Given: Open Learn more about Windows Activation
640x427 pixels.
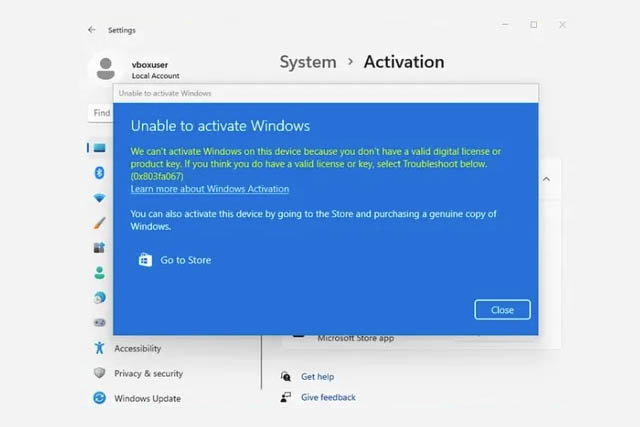Looking at the screenshot, I should 209,189.
